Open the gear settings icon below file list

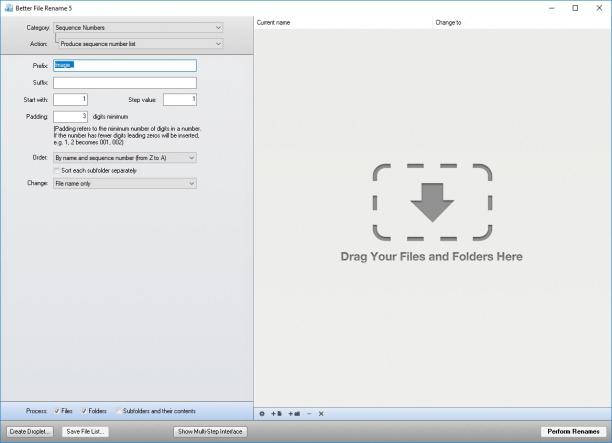(x=262, y=414)
